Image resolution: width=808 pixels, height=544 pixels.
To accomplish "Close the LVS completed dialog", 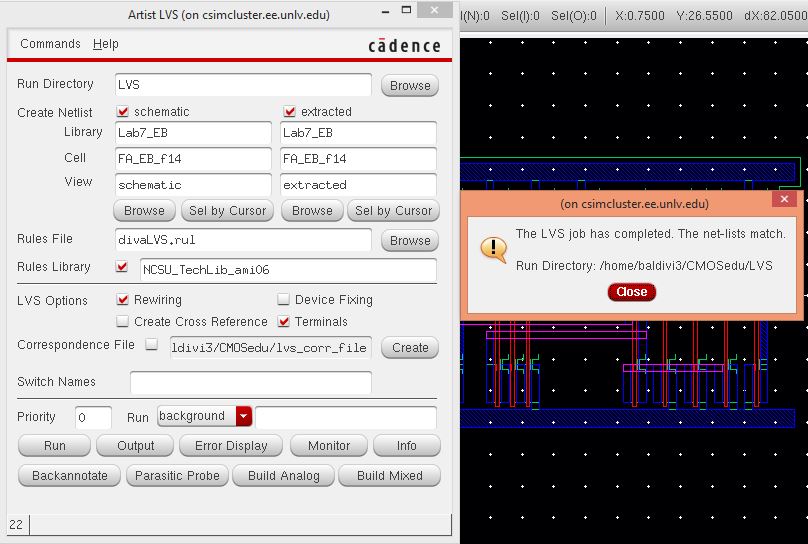I will coord(631,292).
